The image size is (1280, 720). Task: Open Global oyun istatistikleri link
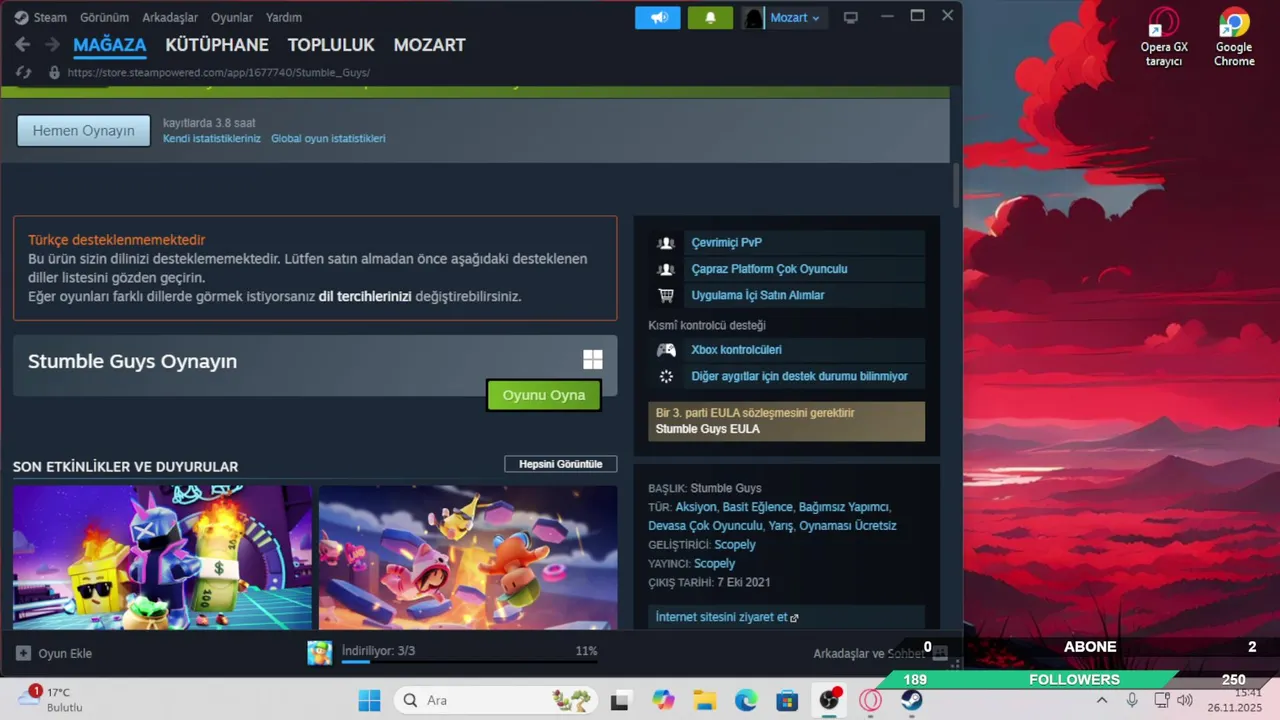(x=328, y=139)
